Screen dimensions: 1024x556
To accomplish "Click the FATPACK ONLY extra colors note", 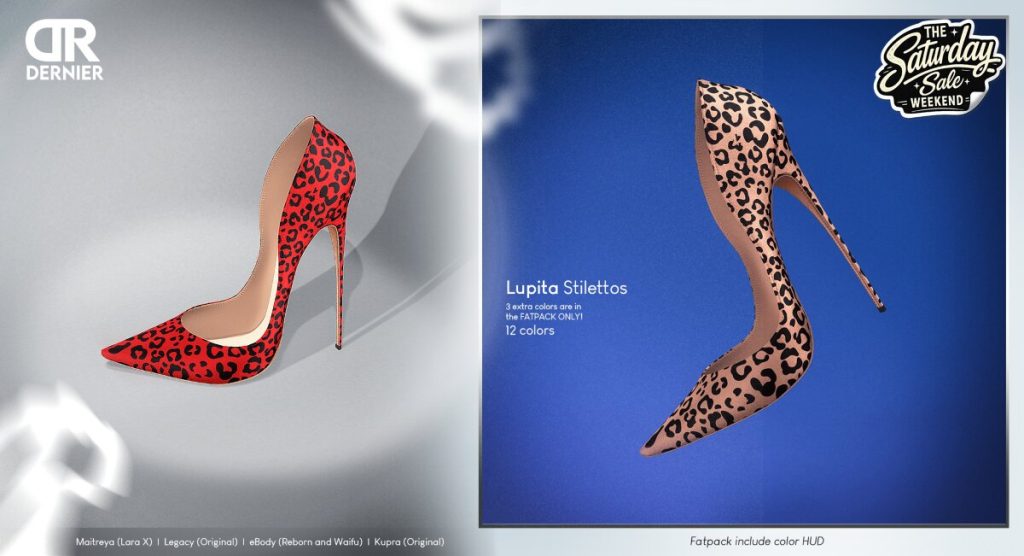I will (x=543, y=312).
